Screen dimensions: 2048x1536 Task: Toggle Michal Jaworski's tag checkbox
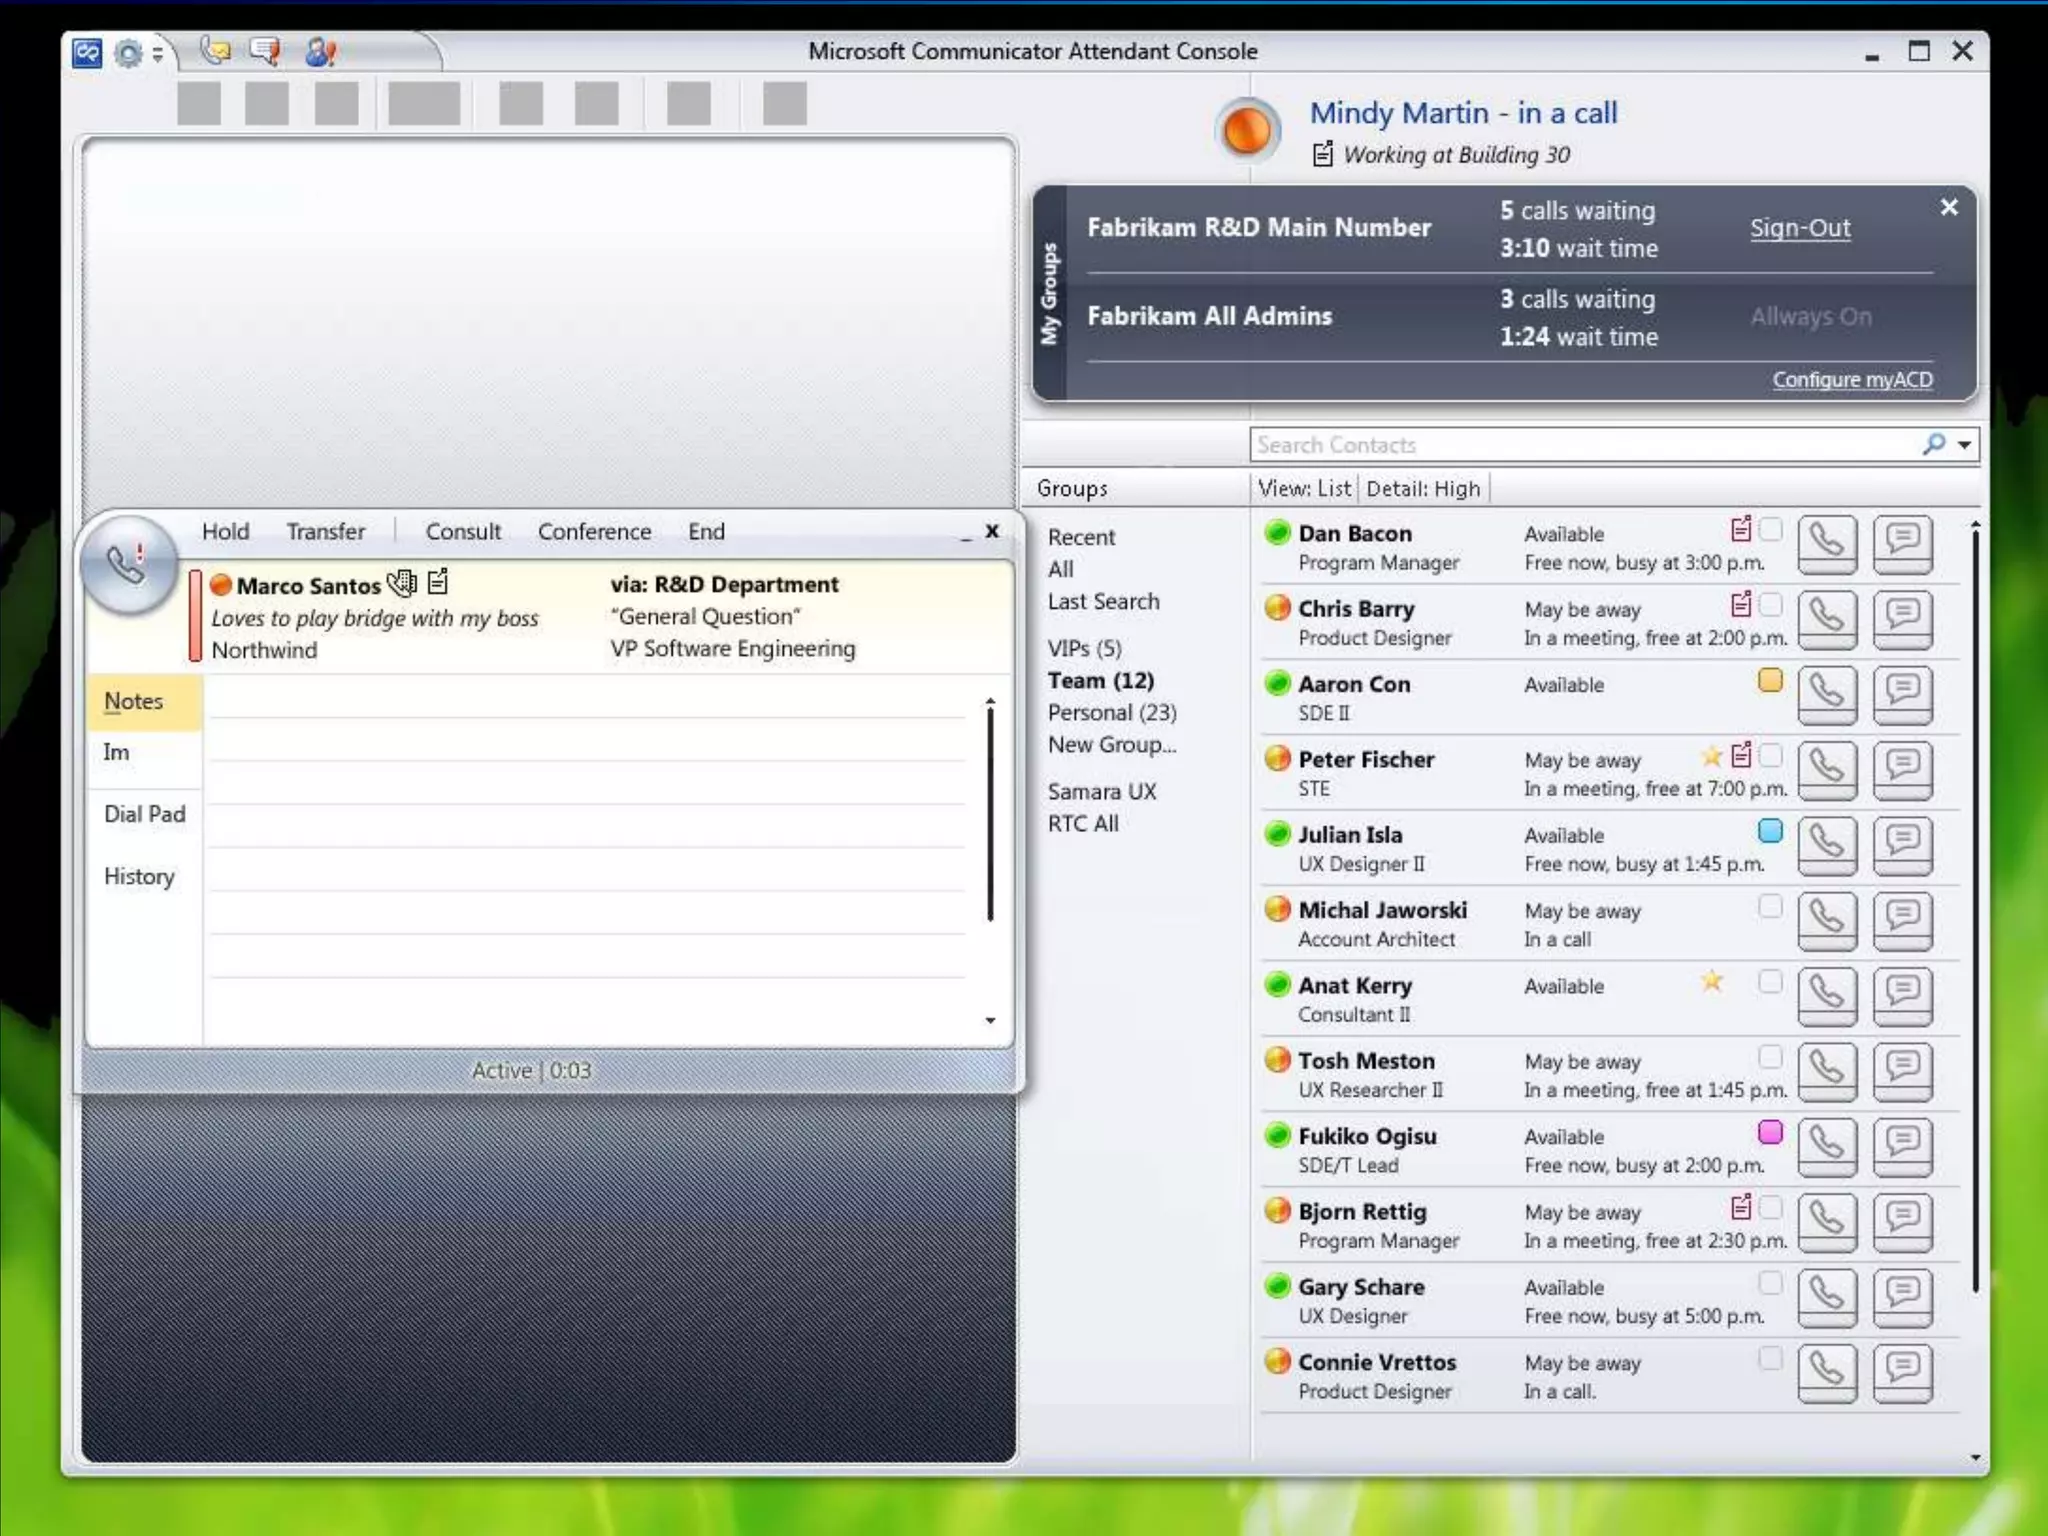click(1770, 906)
